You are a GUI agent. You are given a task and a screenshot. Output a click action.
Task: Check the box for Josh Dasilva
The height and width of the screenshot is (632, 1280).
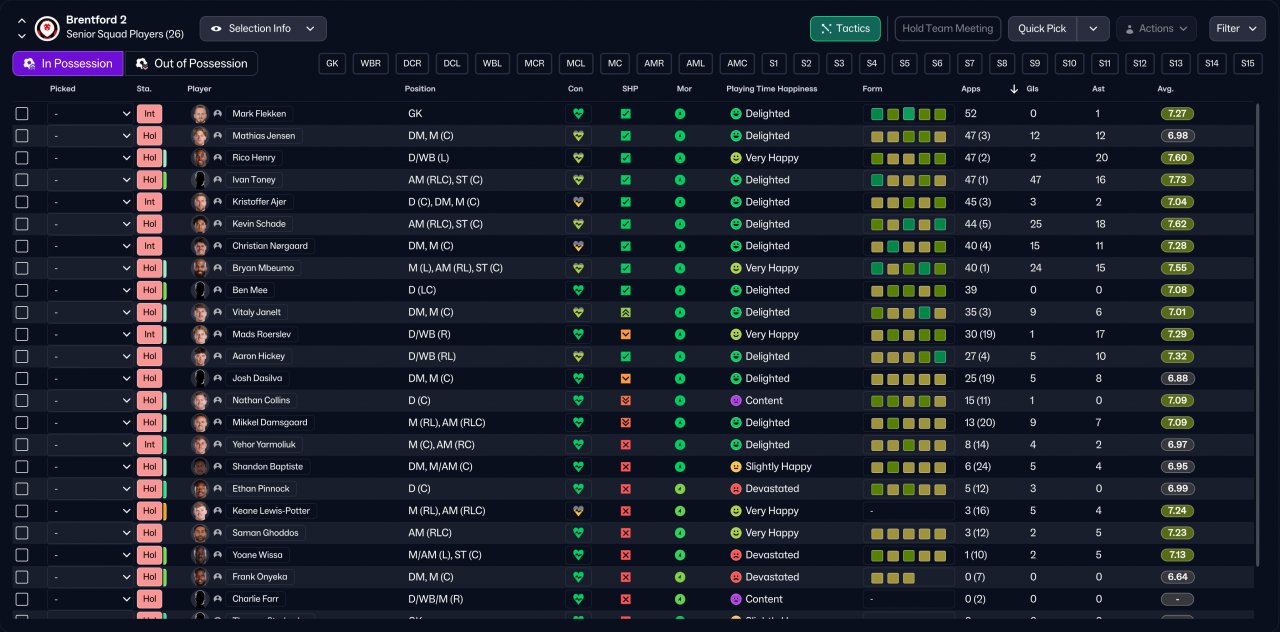pos(22,379)
